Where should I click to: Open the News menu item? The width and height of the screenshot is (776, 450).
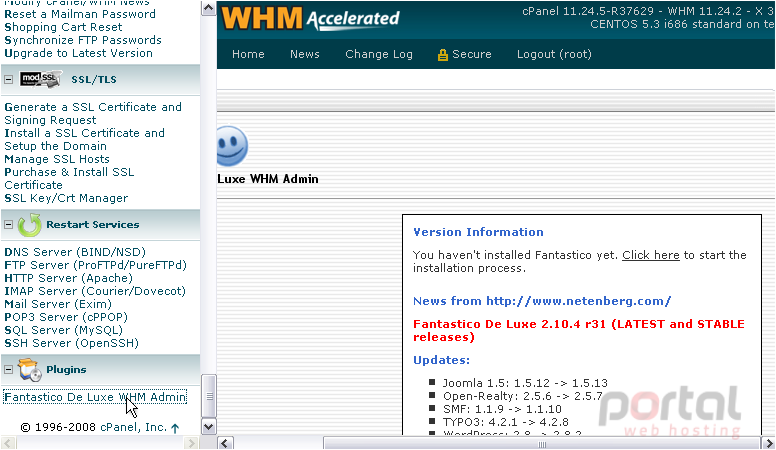point(304,54)
